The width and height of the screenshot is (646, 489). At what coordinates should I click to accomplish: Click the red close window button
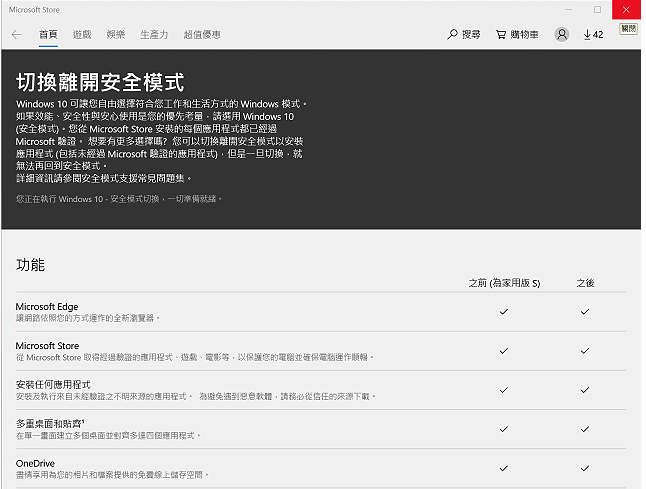click(x=626, y=9)
